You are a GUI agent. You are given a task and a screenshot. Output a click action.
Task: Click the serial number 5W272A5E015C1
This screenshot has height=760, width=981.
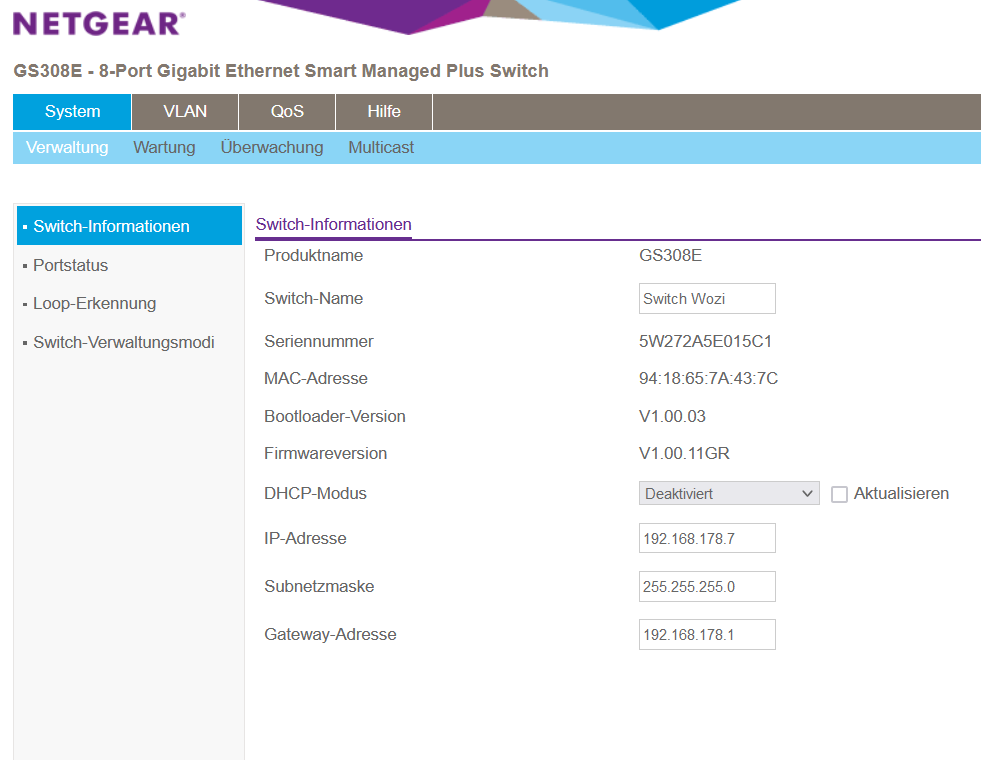pos(705,342)
